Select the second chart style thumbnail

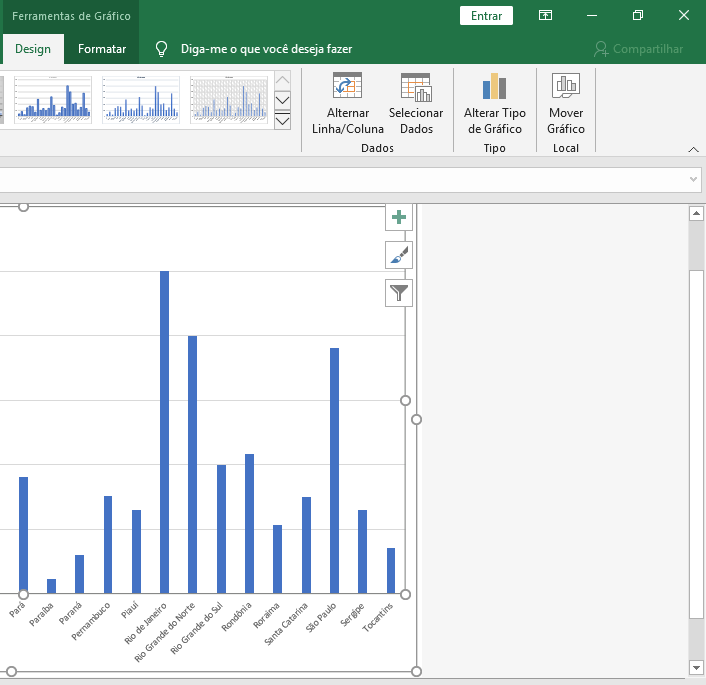141,99
